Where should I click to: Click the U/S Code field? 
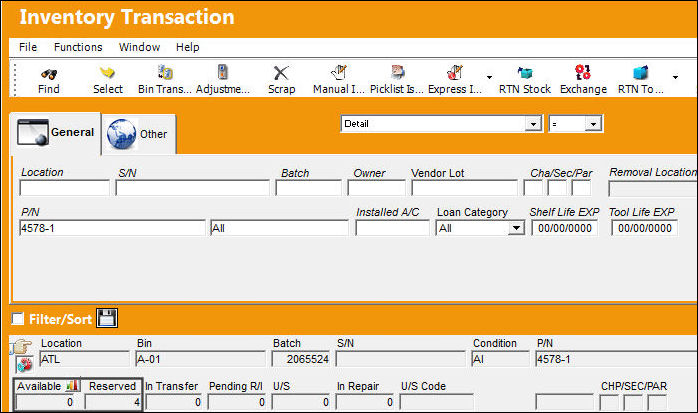(437, 402)
